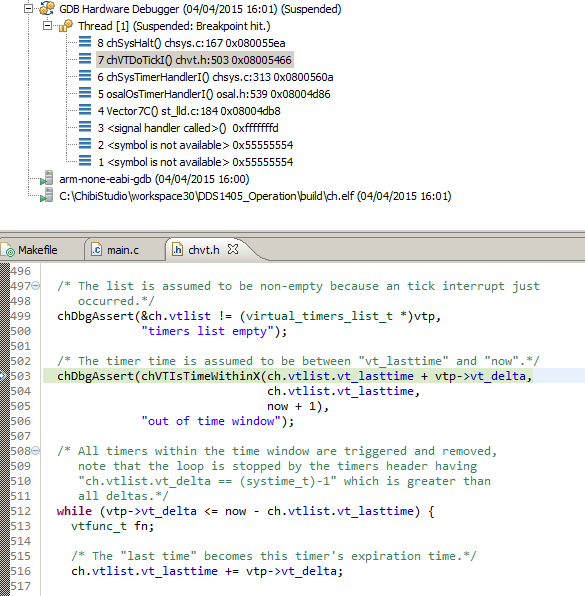The image size is (585, 596).
Task: Select frame 1 symbol is not available
Action: pos(195,162)
